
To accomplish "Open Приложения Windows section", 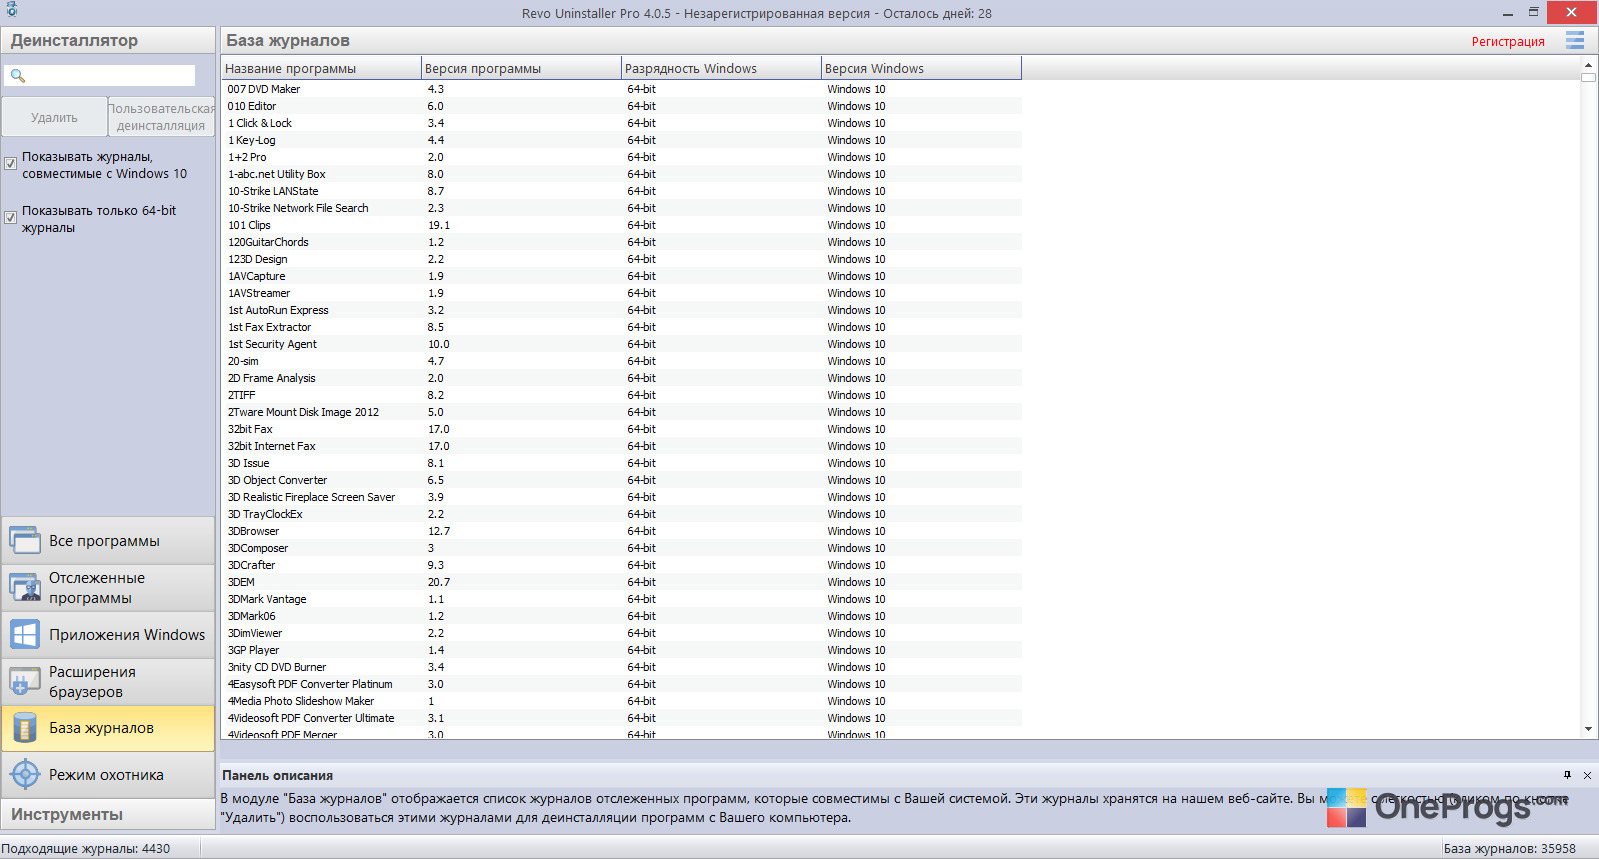I will [x=108, y=635].
